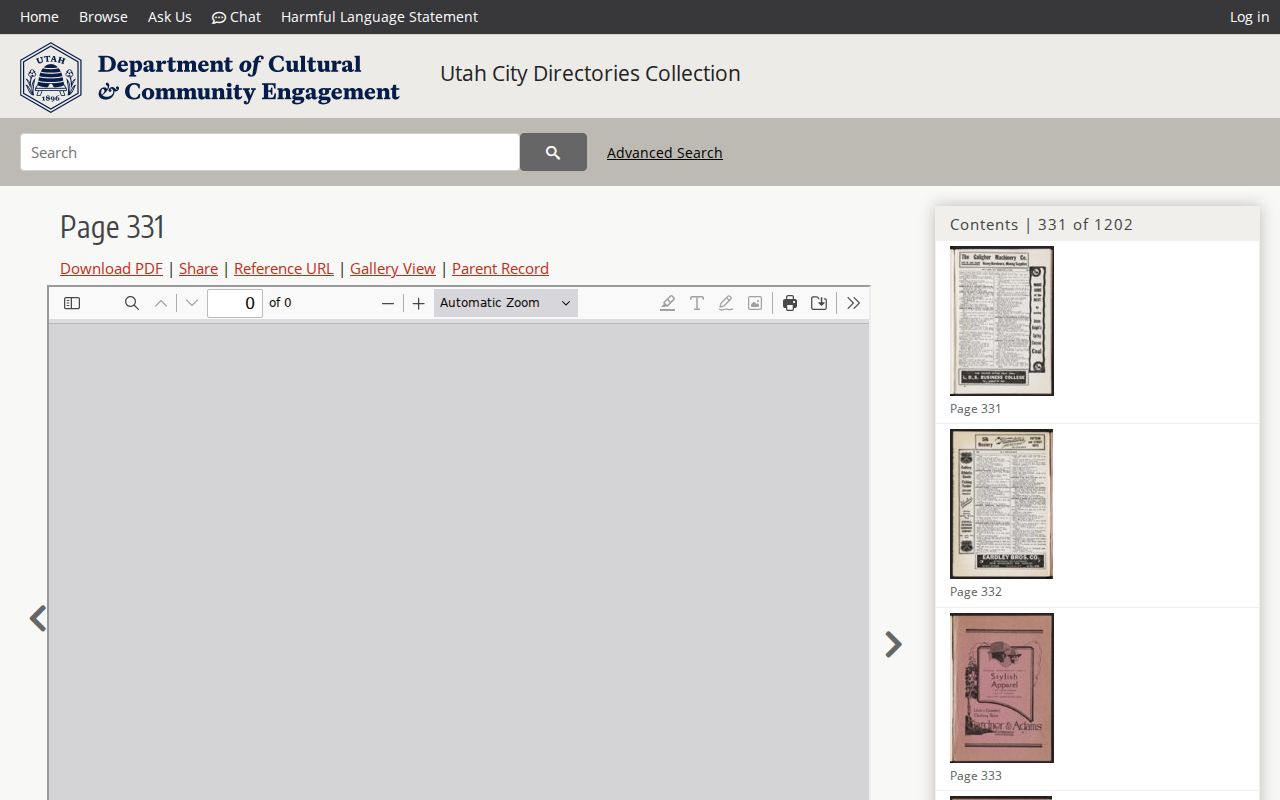The image size is (1280, 800).
Task: Focus the Search input field
Action: (270, 152)
